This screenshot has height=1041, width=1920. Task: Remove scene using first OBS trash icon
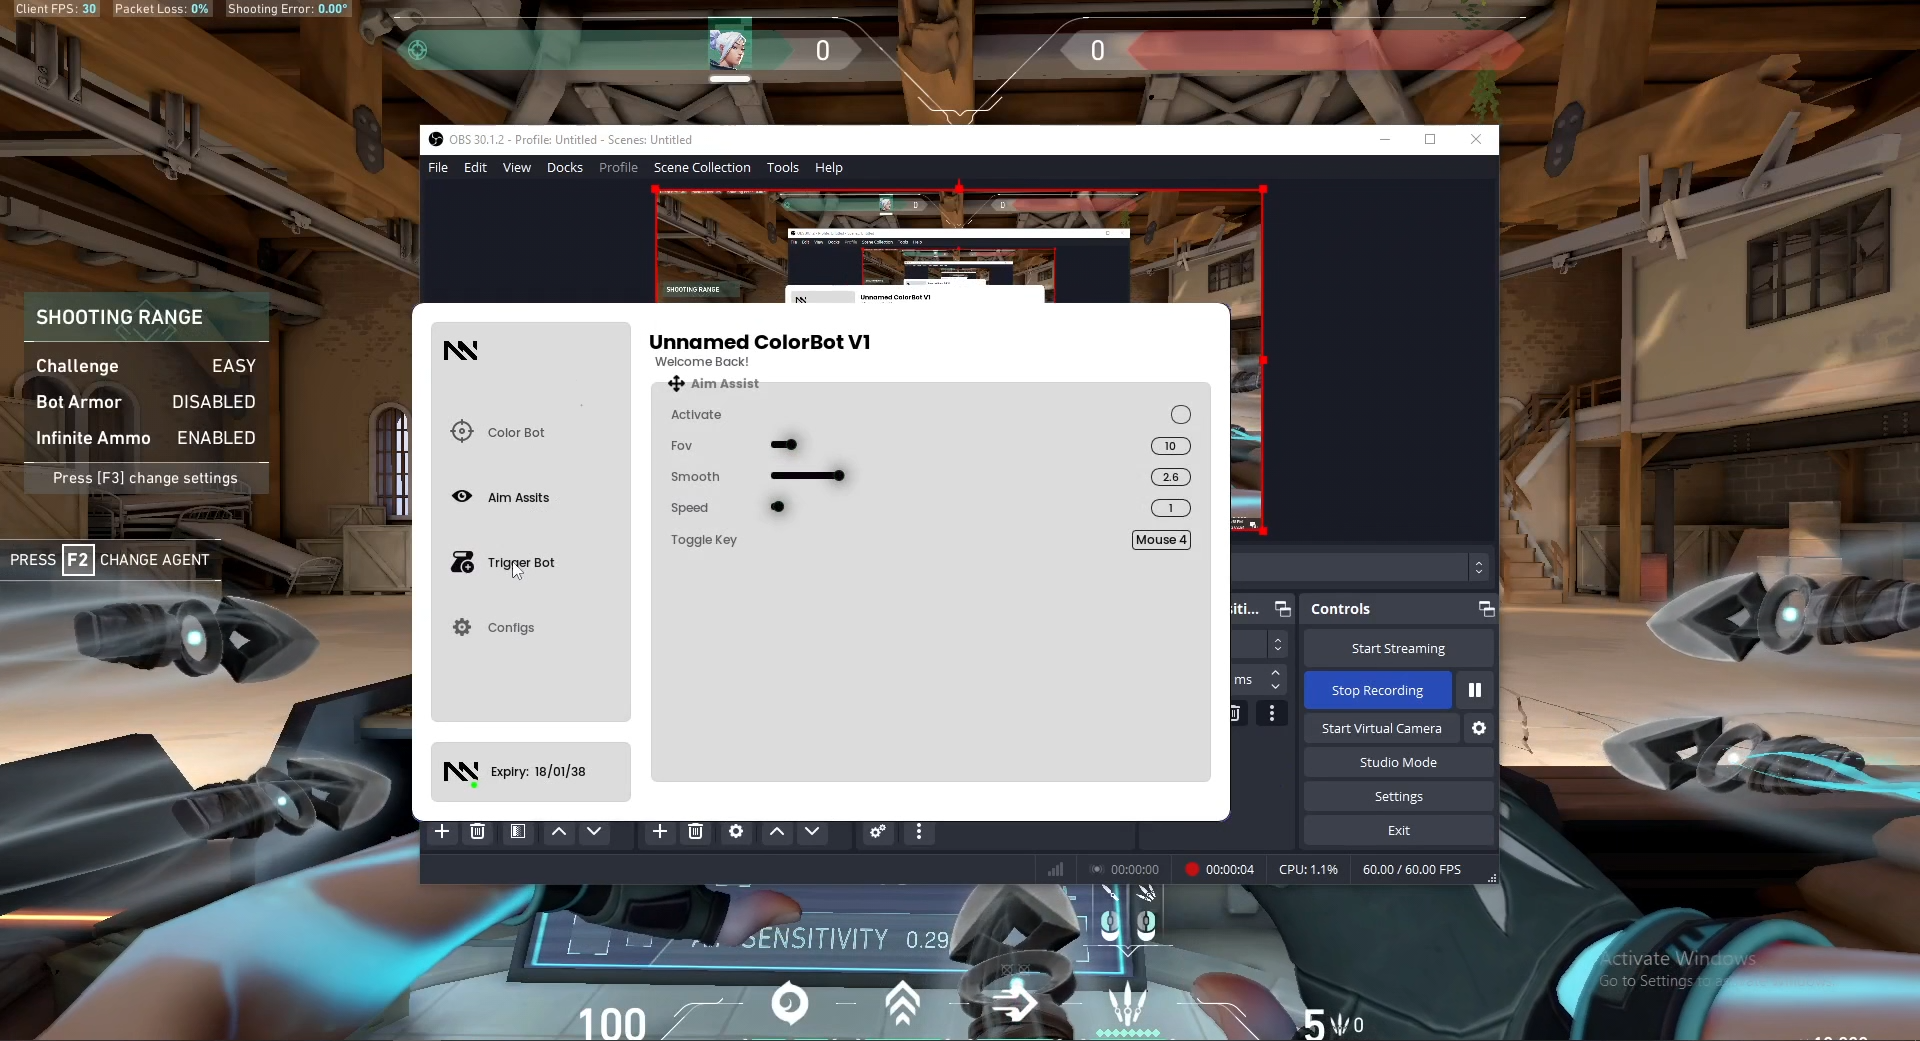478,831
